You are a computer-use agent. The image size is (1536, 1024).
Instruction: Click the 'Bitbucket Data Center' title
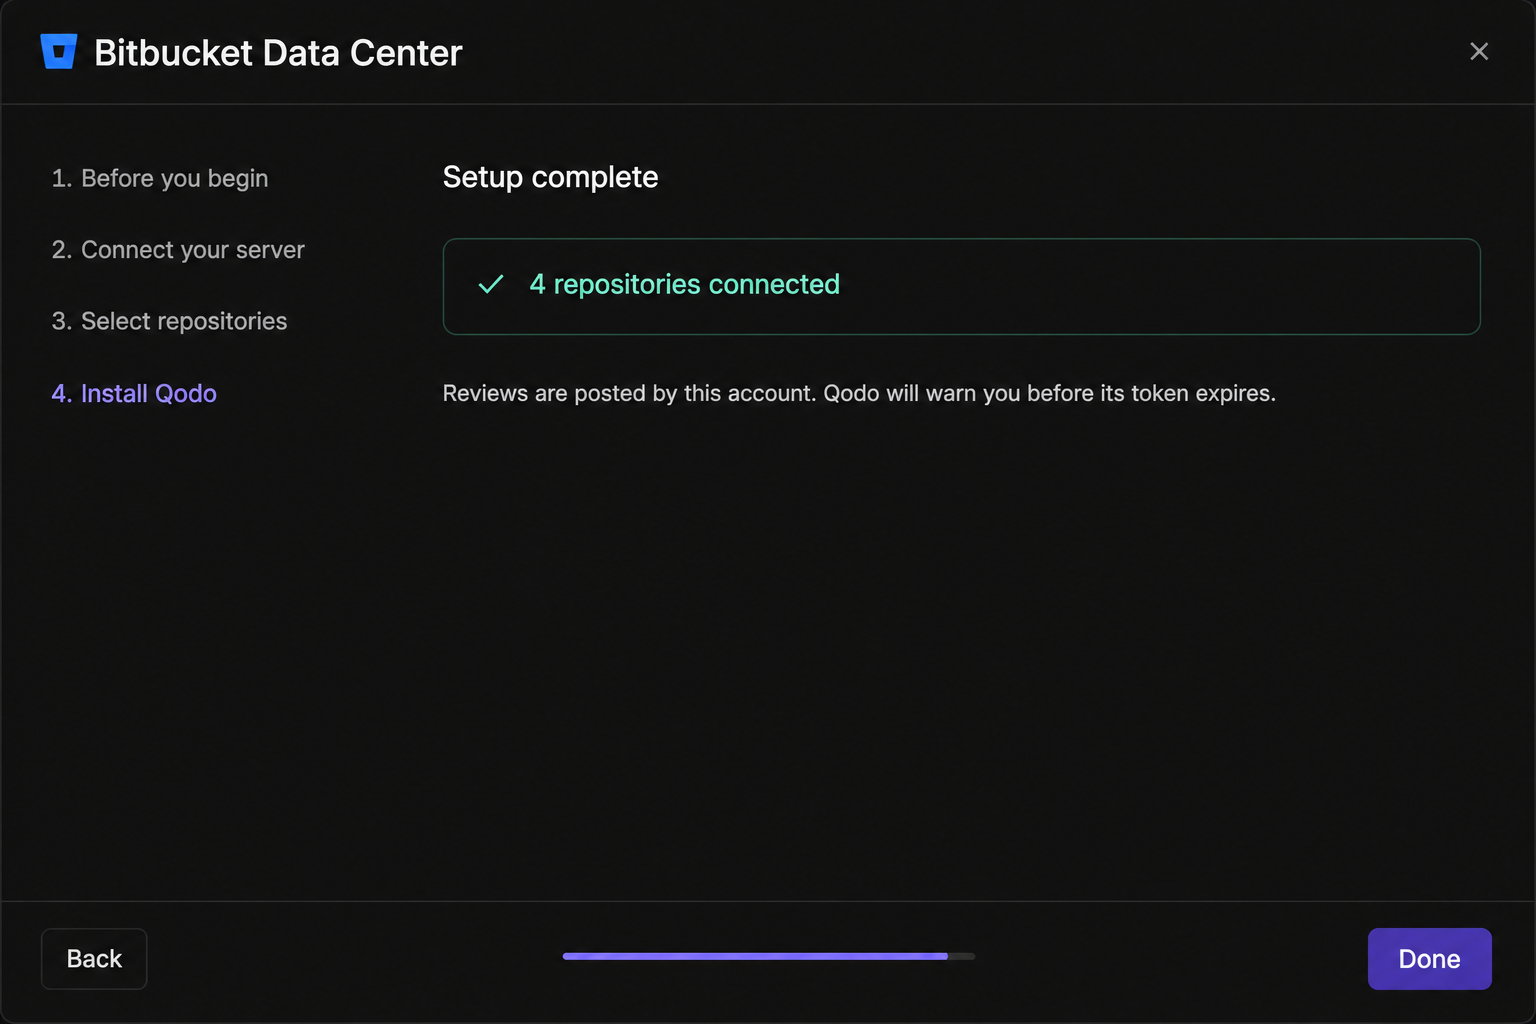[x=278, y=53]
